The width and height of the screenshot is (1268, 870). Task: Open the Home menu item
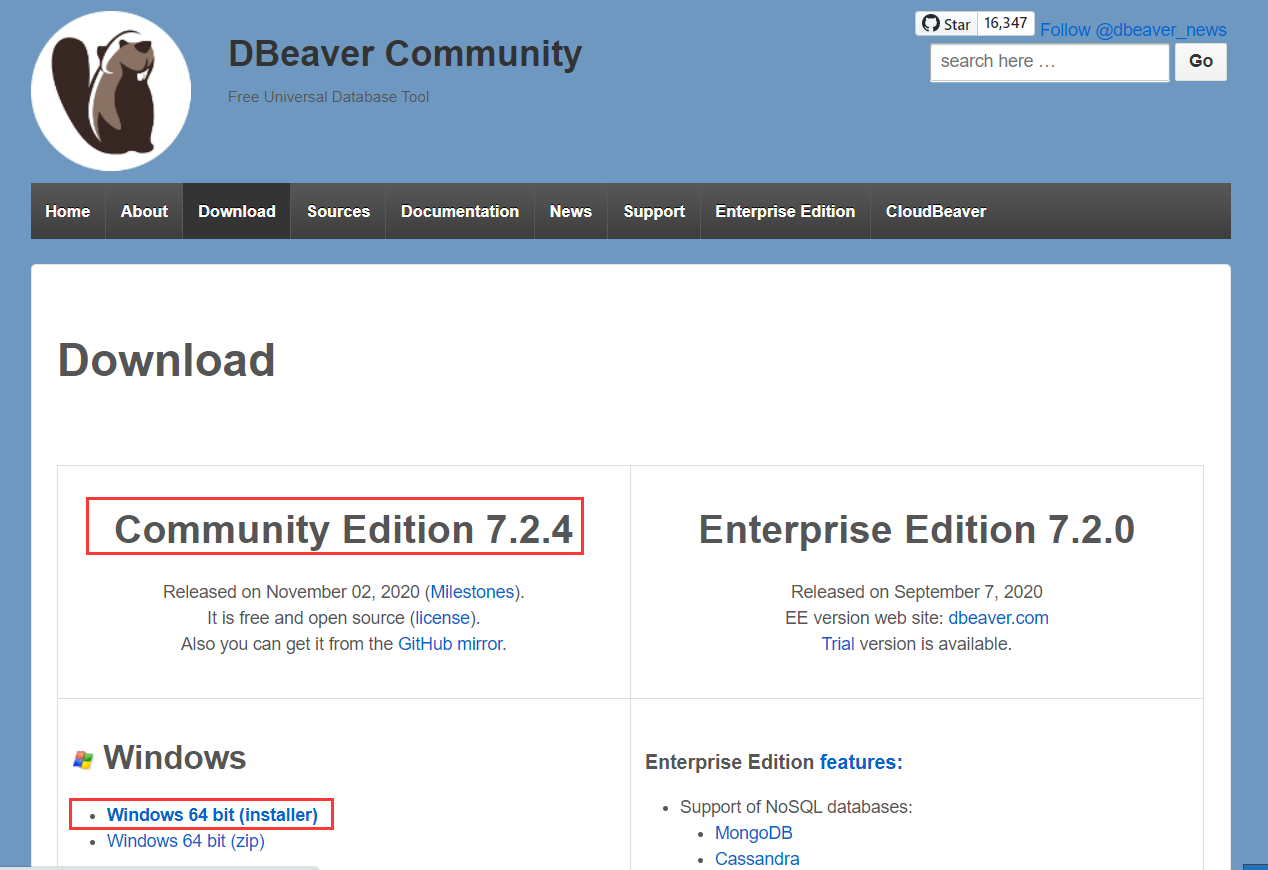[x=67, y=211]
